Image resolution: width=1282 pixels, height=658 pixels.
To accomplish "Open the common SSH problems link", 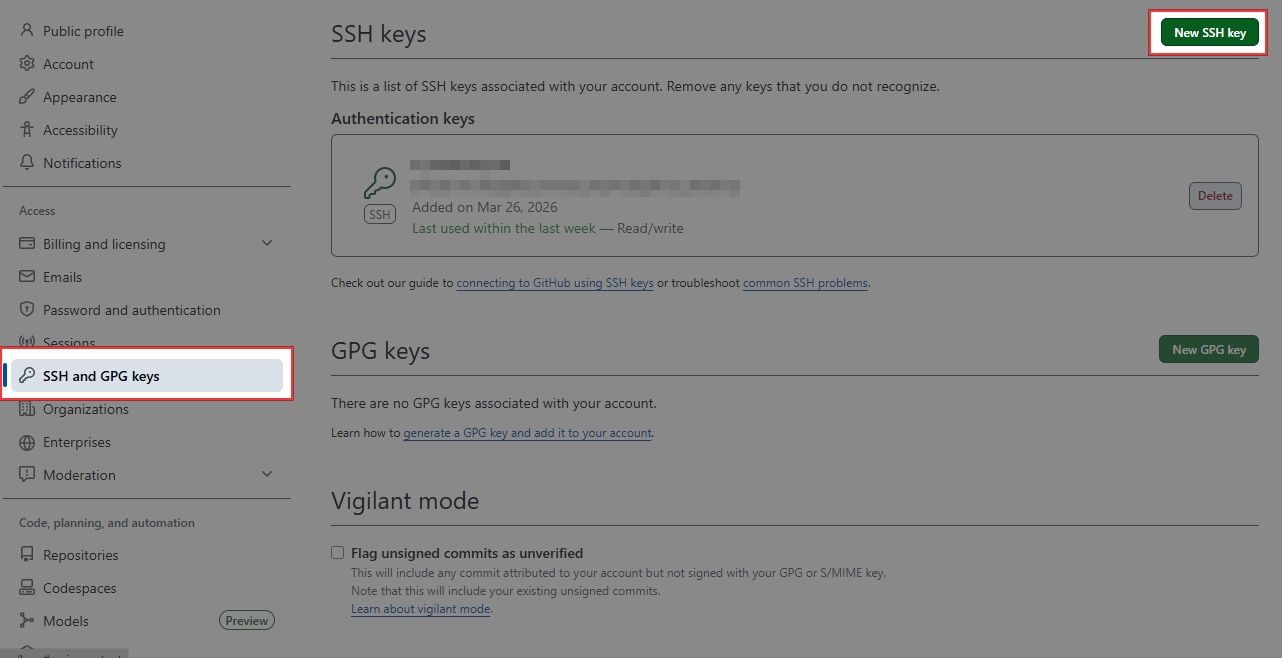I will pyautogui.click(x=805, y=283).
